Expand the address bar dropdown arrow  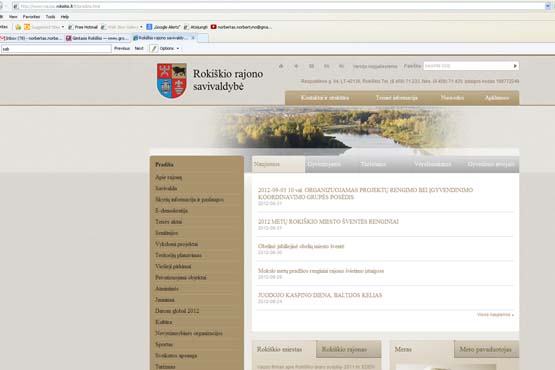tap(548, 6)
